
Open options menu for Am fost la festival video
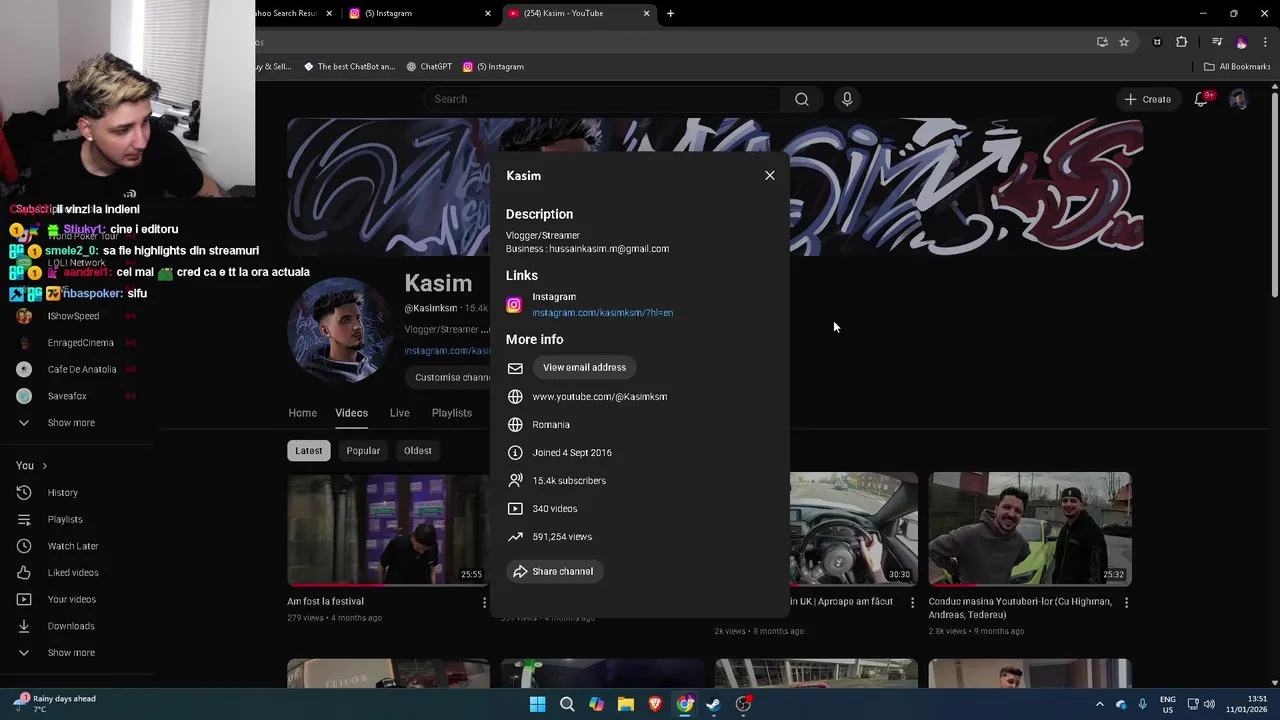tap(484, 603)
